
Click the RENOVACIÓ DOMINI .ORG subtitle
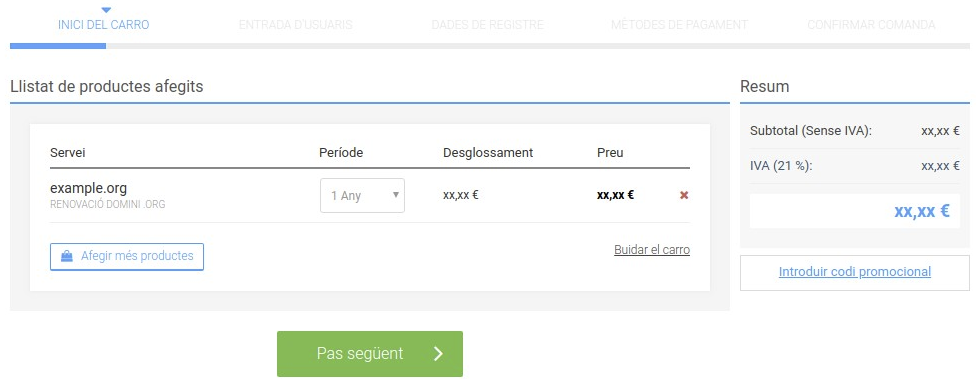(108, 204)
